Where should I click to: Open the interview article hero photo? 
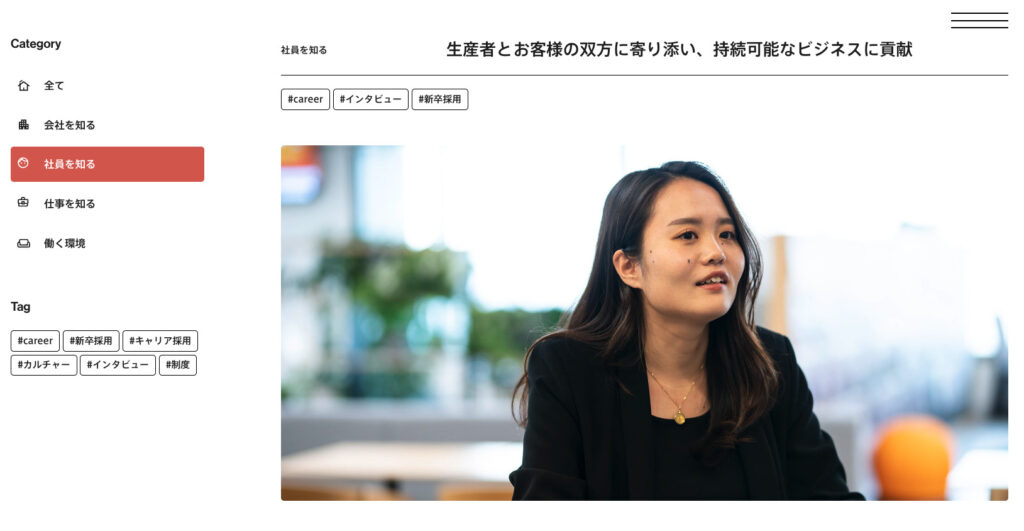pyautogui.click(x=644, y=323)
